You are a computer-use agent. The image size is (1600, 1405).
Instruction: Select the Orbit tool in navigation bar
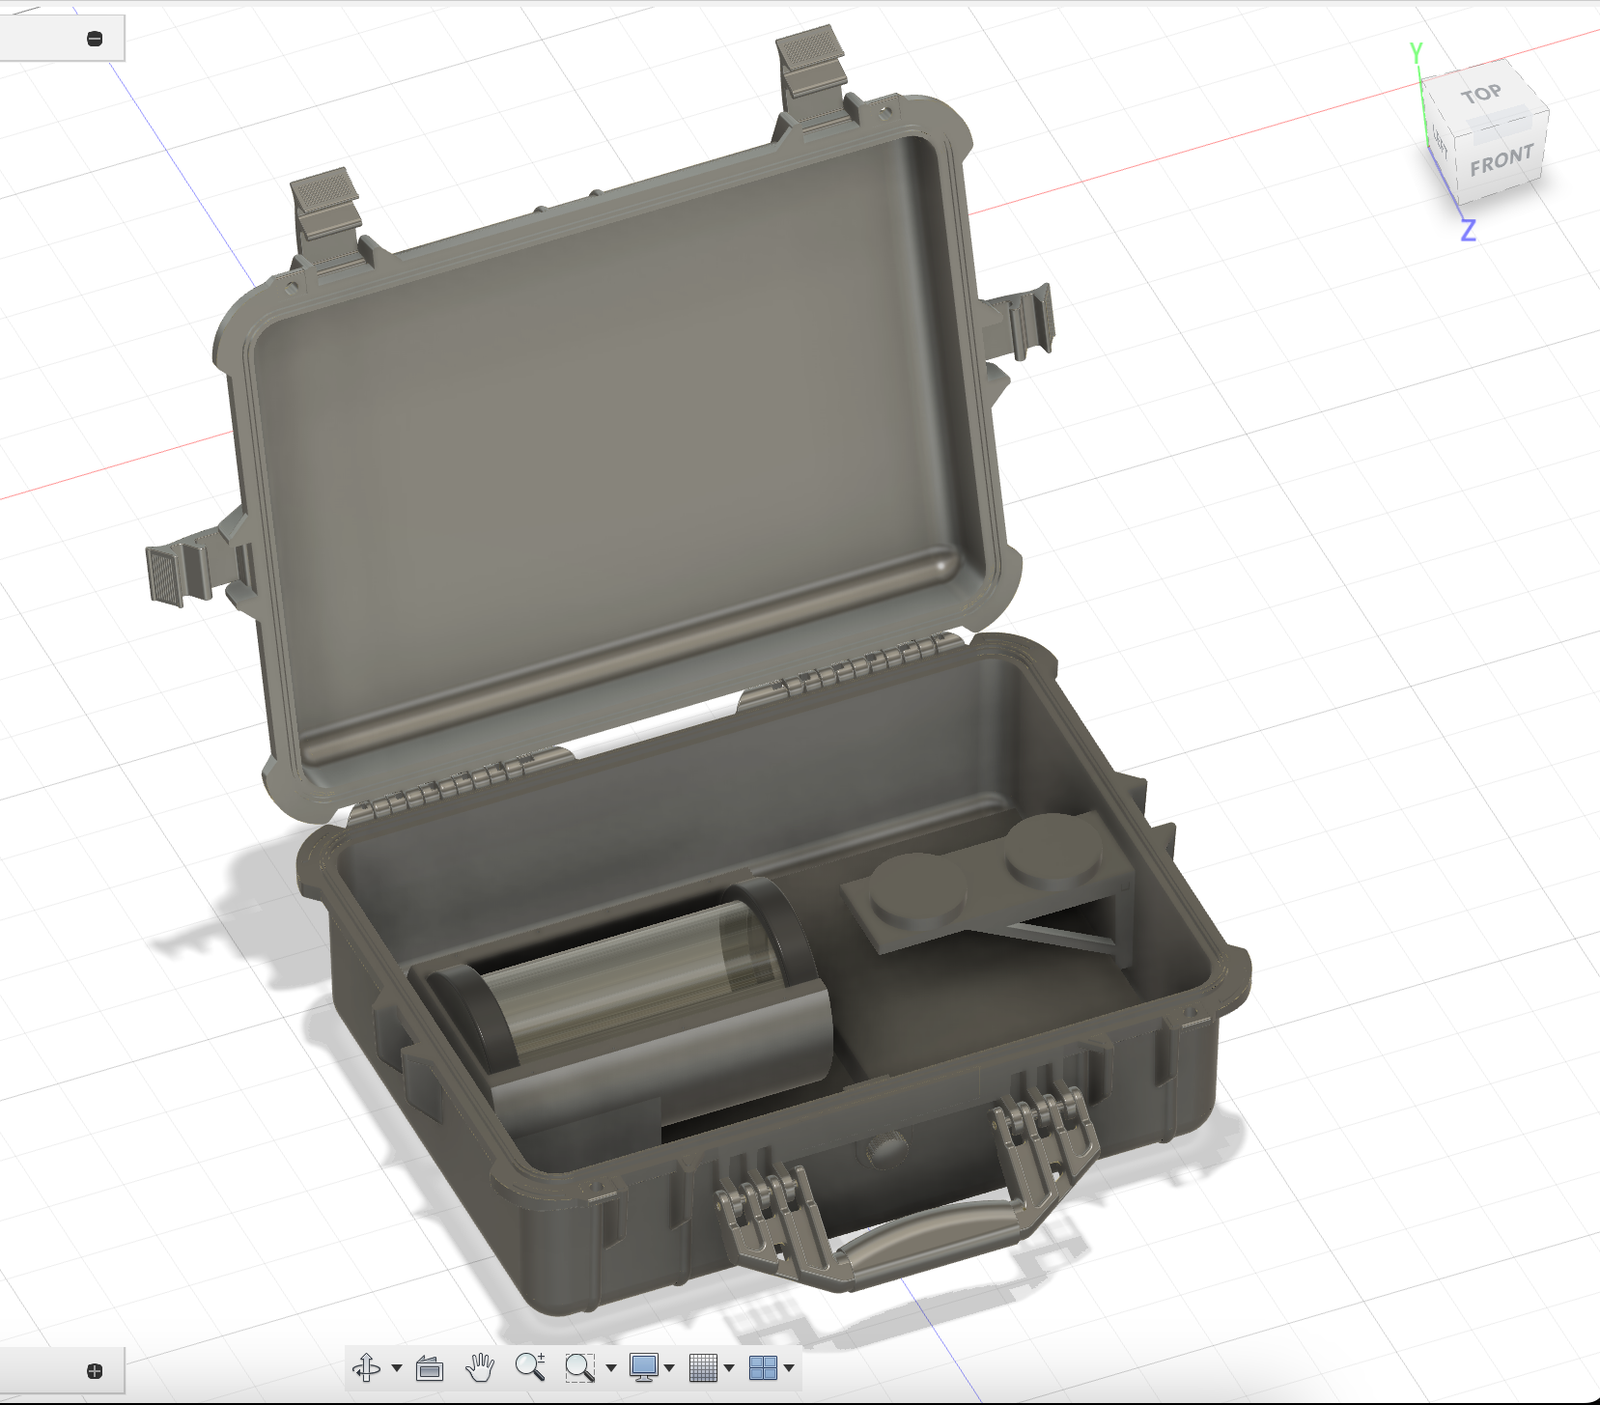tap(366, 1367)
